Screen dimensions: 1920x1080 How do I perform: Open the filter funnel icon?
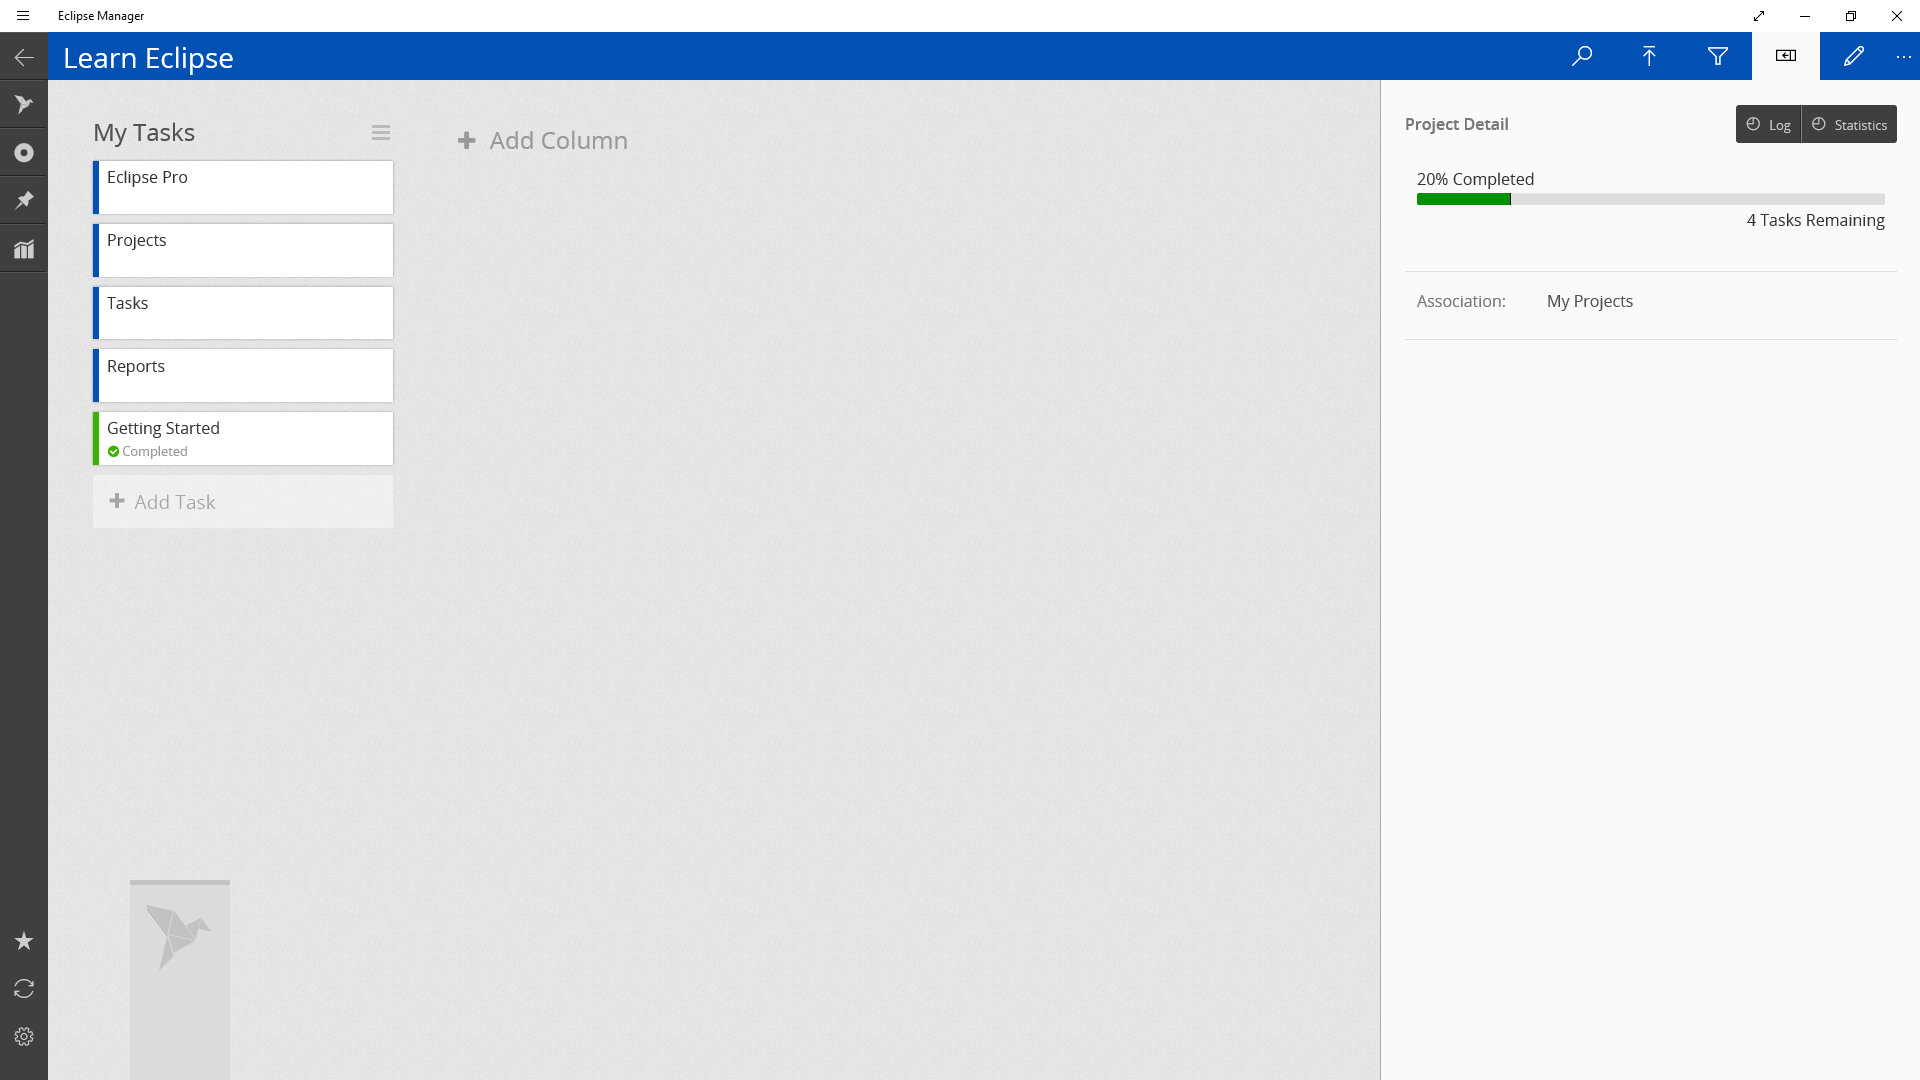[1717, 56]
